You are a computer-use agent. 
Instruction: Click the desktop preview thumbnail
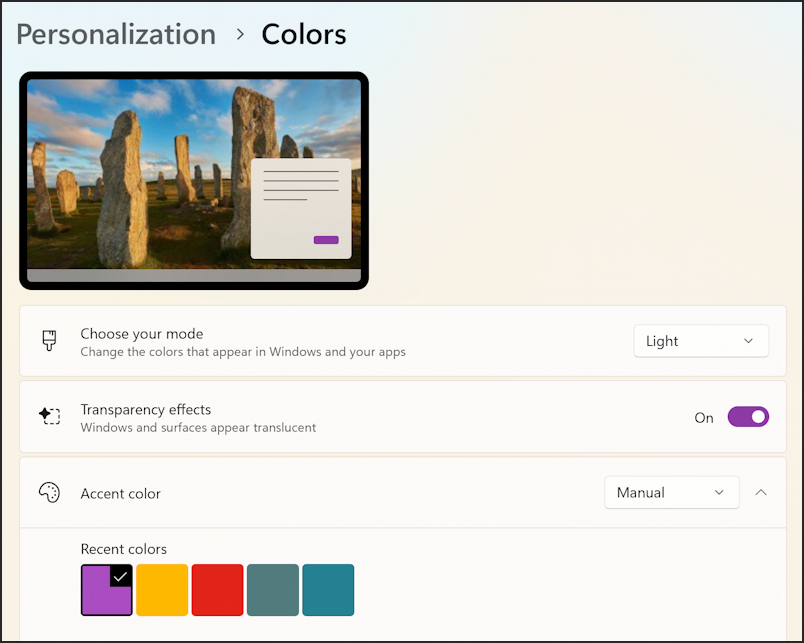[194, 180]
